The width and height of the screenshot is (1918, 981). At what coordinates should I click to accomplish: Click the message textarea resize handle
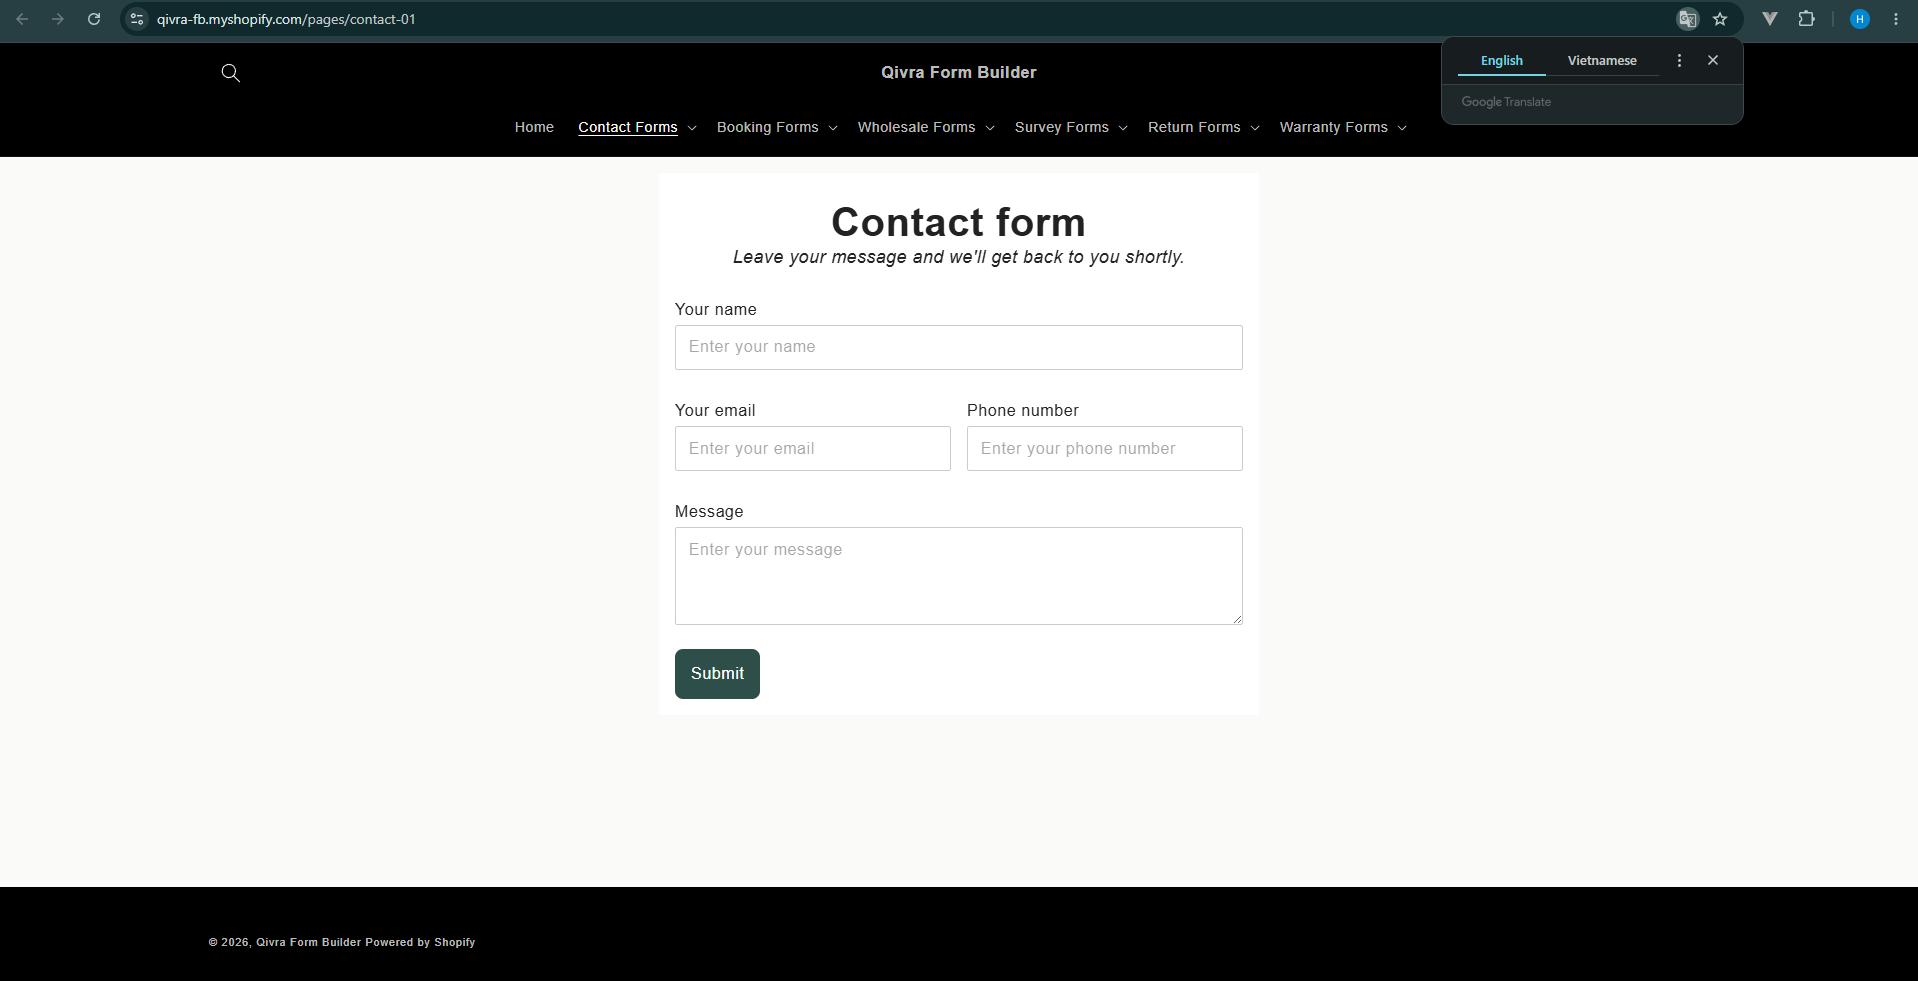[x=1237, y=619]
